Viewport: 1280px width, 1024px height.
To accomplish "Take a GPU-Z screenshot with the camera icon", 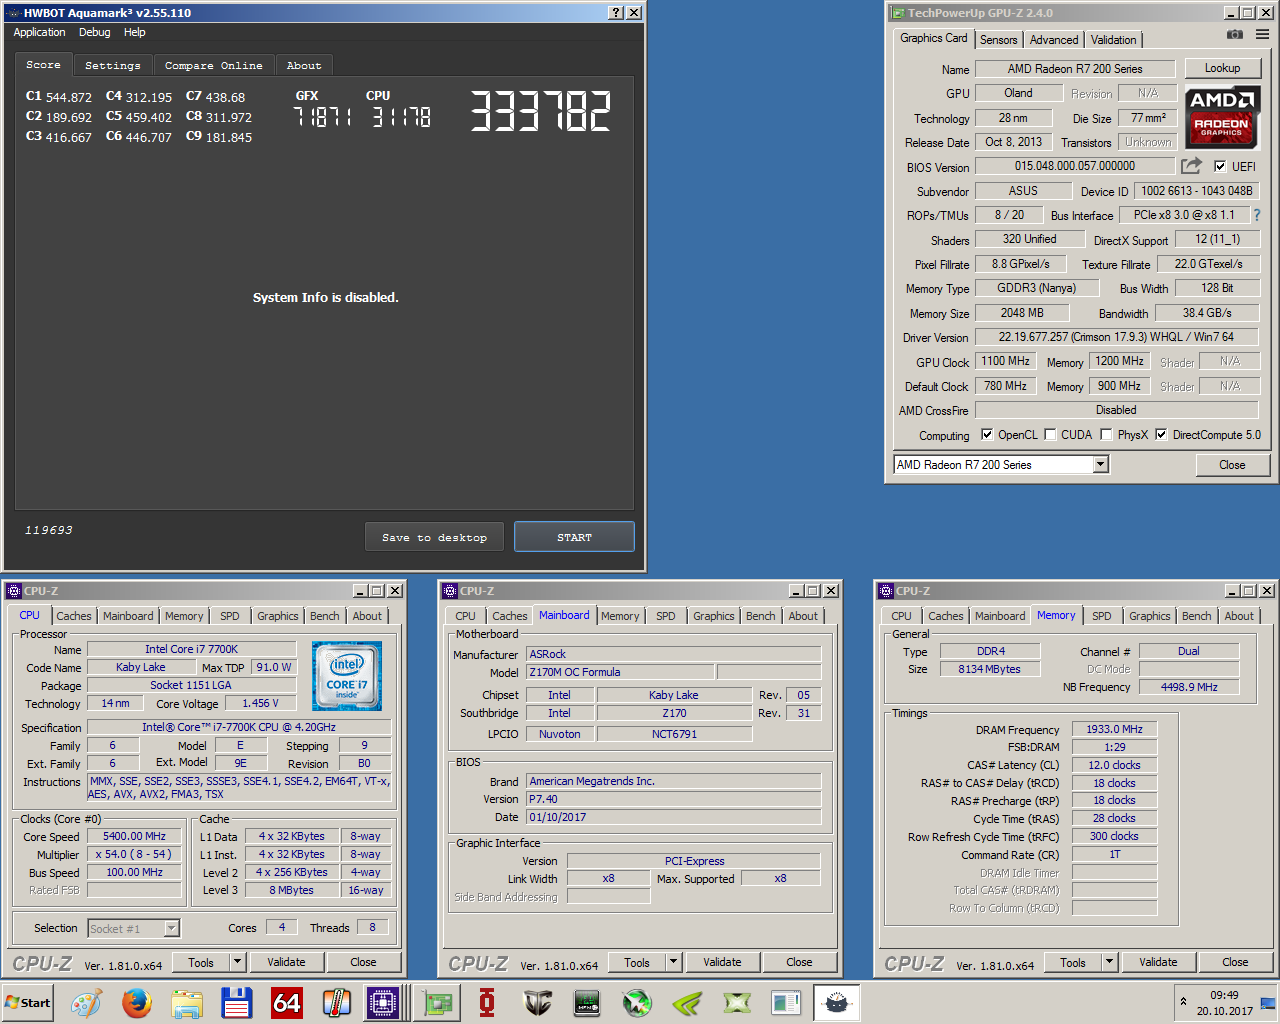I will pos(1235,34).
